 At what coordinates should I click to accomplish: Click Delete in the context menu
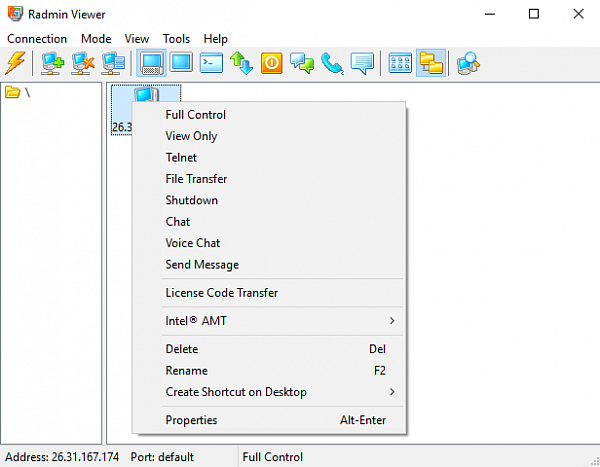click(x=182, y=349)
